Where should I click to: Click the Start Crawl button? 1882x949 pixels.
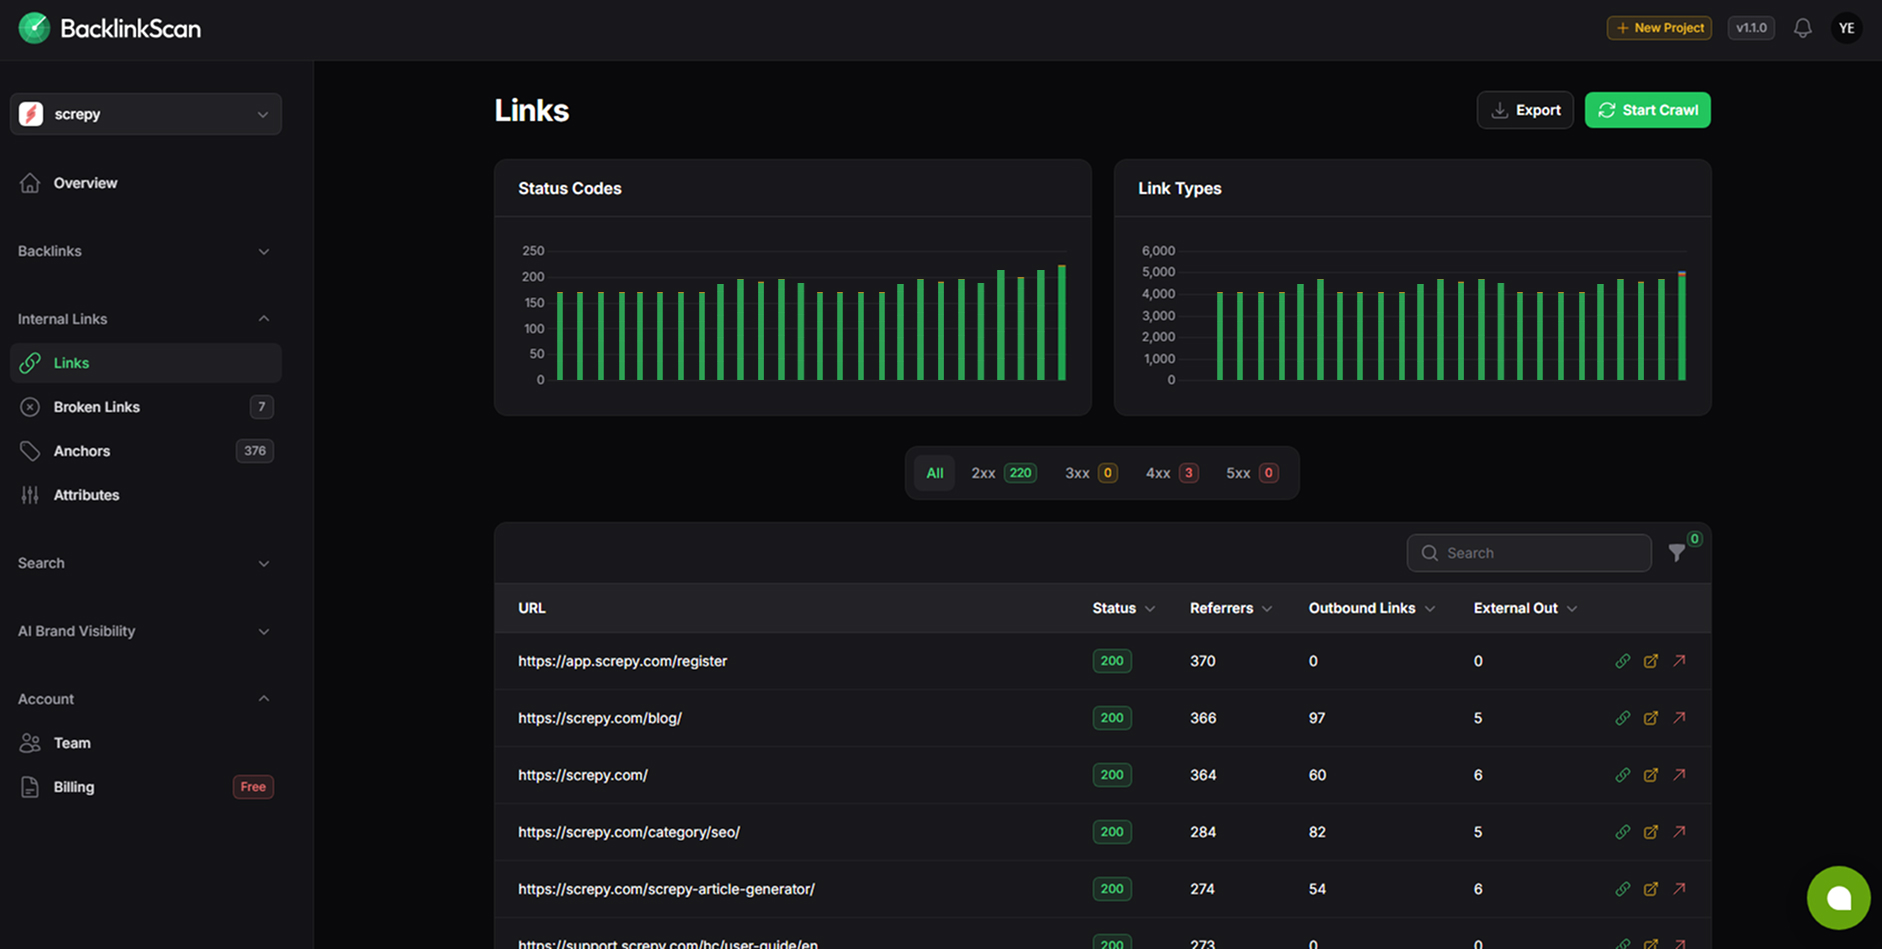[1647, 110]
